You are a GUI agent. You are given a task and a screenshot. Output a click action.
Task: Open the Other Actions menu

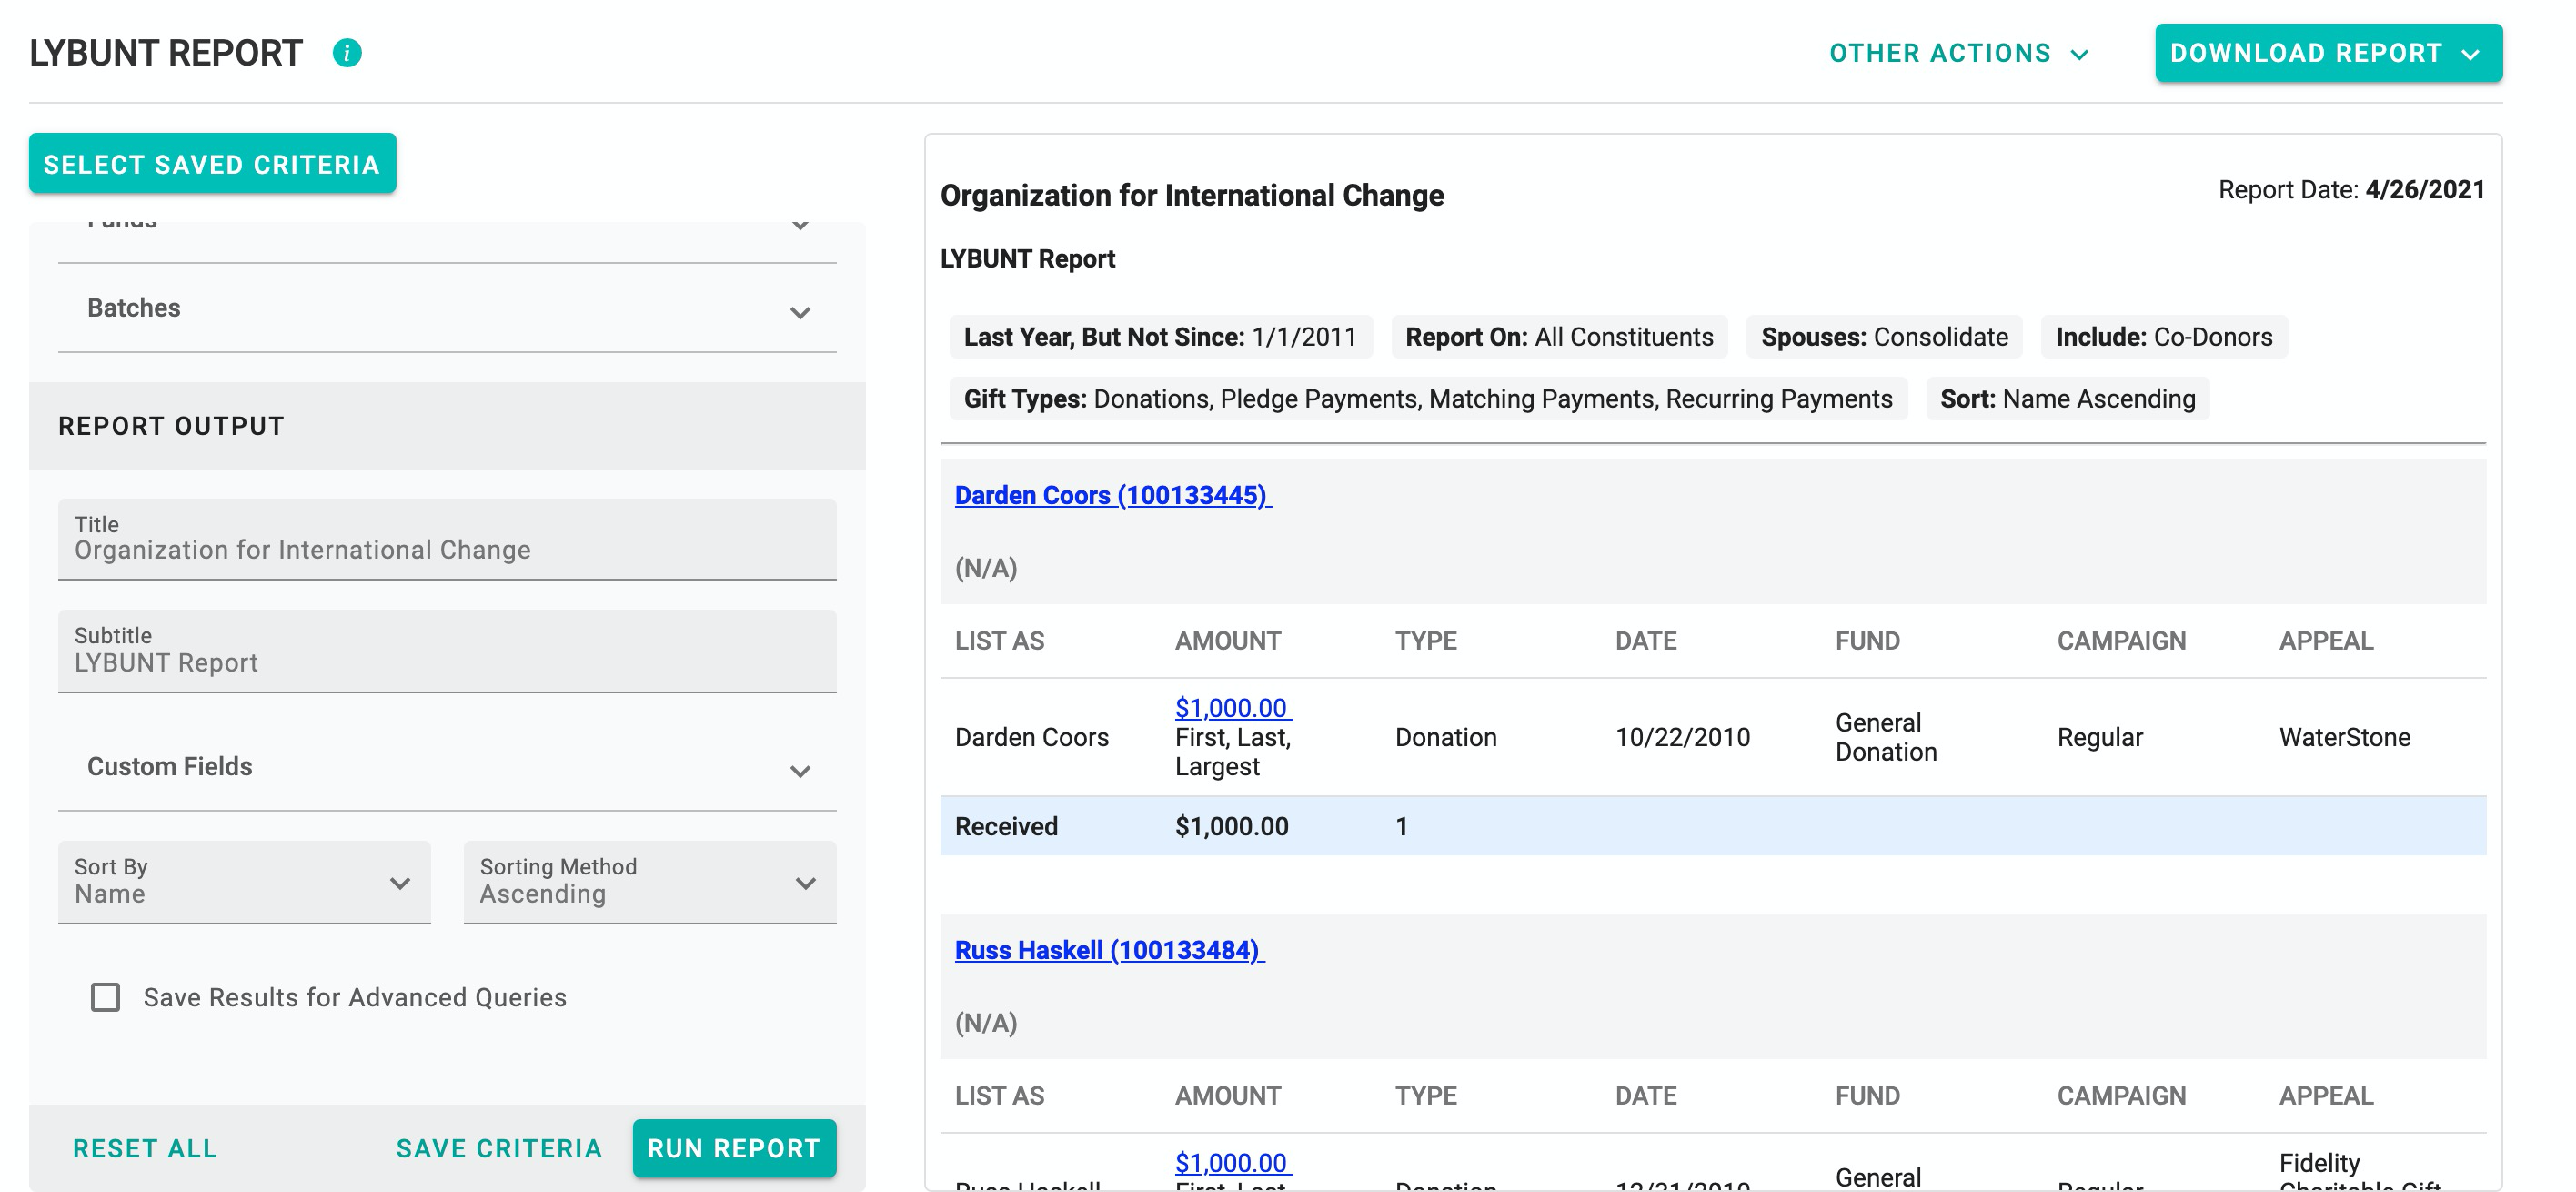point(1958,53)
